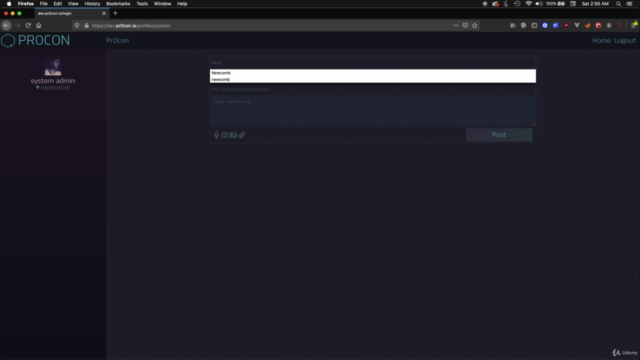Click the browser forward arrow

click(17, 25)
